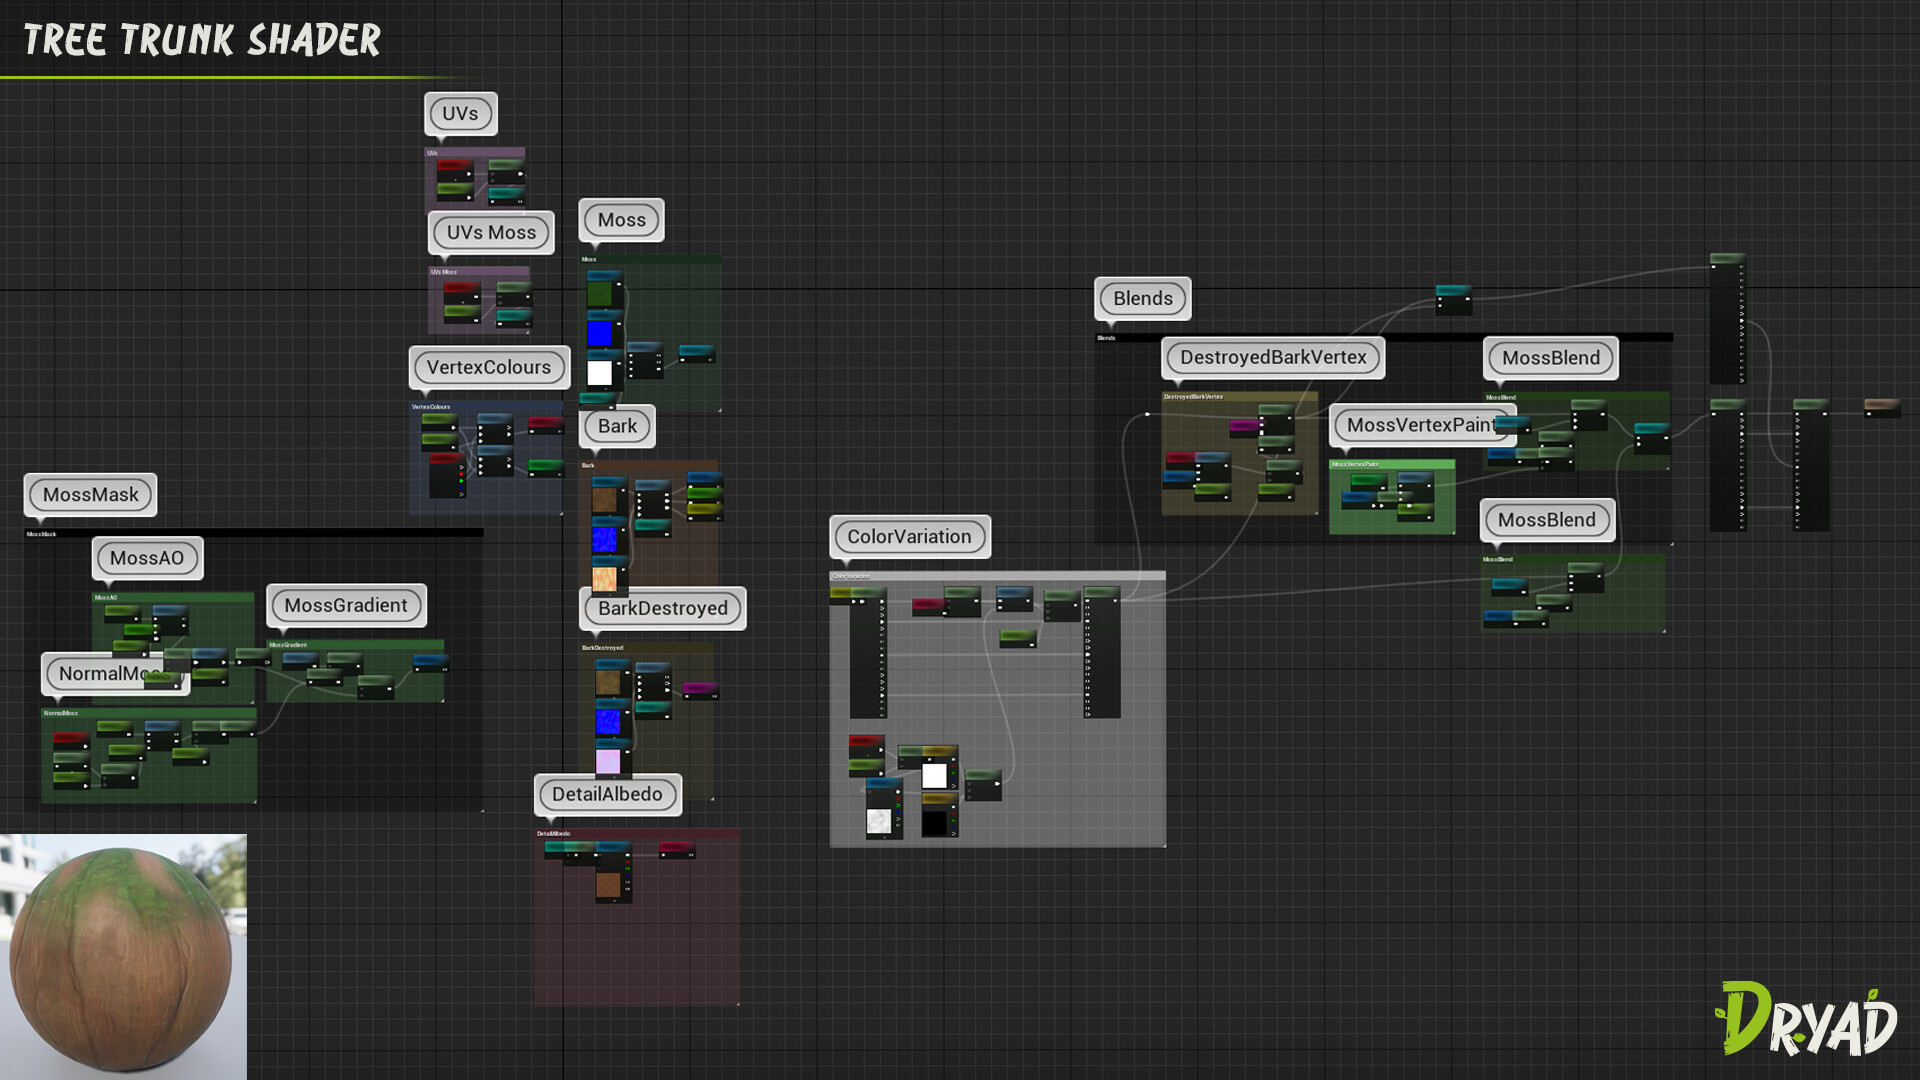Select the white texture node in Moss group
1920x1080 pixels.
[599, 373]
